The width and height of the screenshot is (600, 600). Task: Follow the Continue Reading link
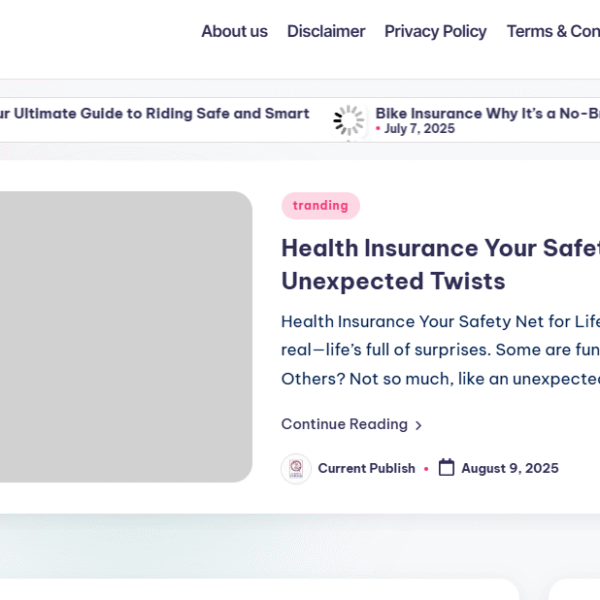click(x=344, y=424)
